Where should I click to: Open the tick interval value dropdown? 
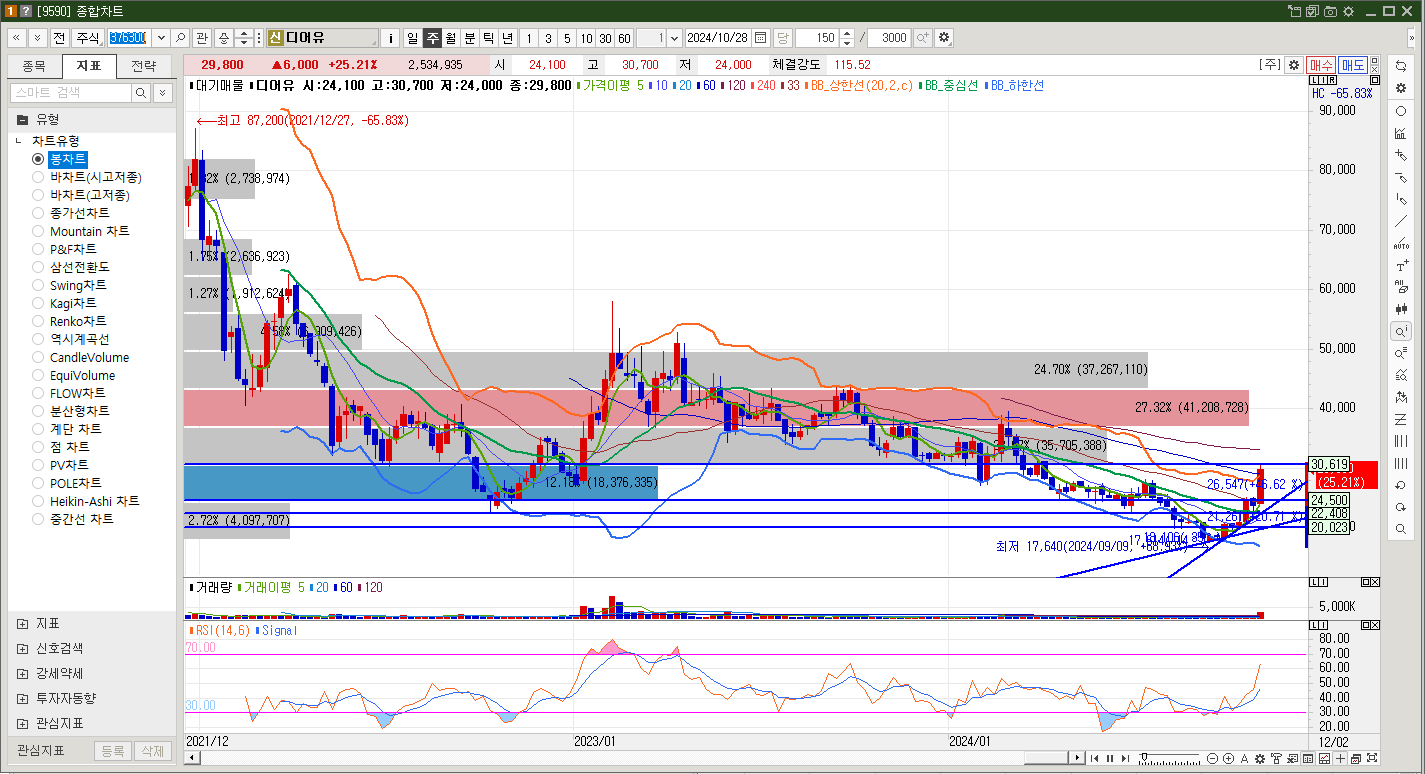[x=674, y=38]
